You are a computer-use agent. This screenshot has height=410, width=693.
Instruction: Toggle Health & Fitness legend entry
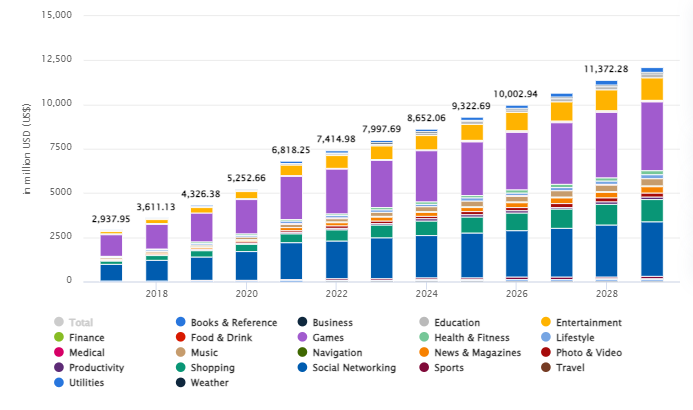465,337
